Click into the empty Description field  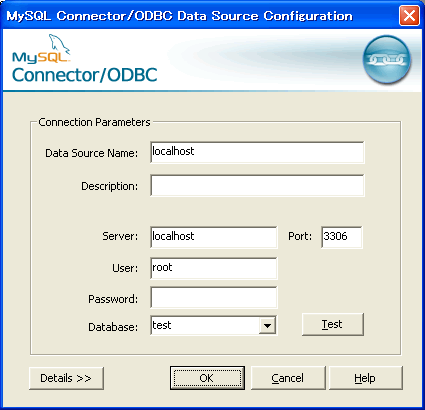coord(257,186)
